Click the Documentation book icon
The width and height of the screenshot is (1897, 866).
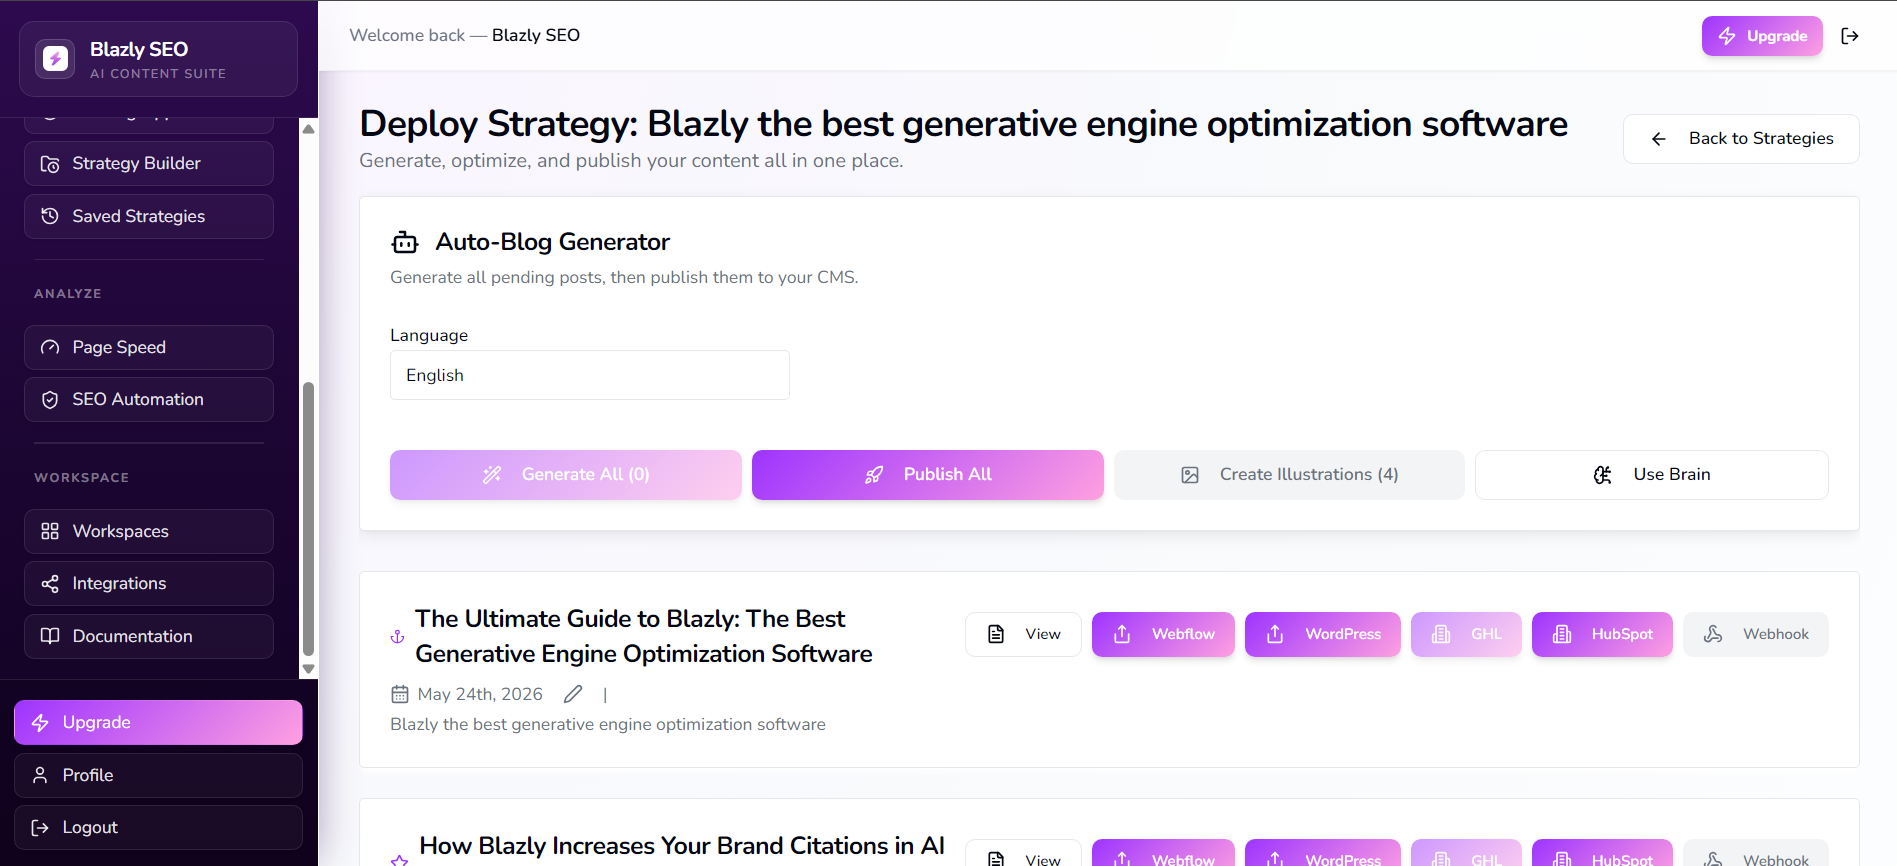(50, 636)
